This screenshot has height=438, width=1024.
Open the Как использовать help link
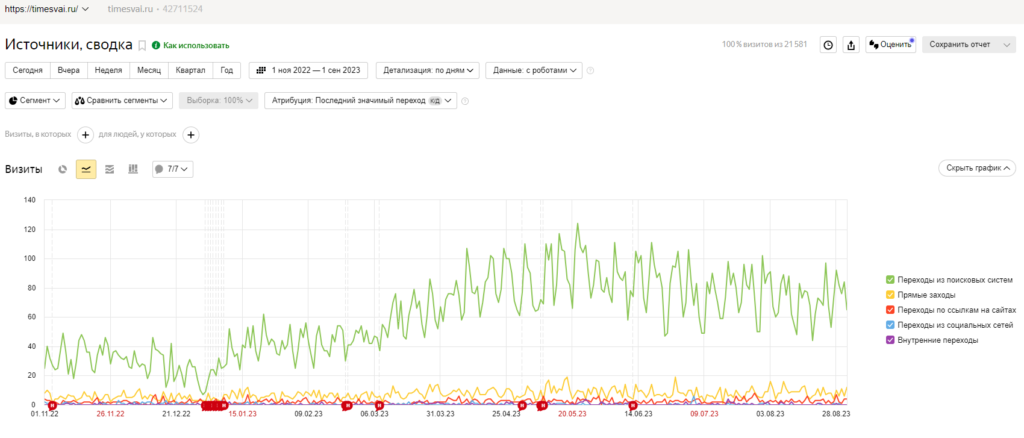(x=196, y=46)
